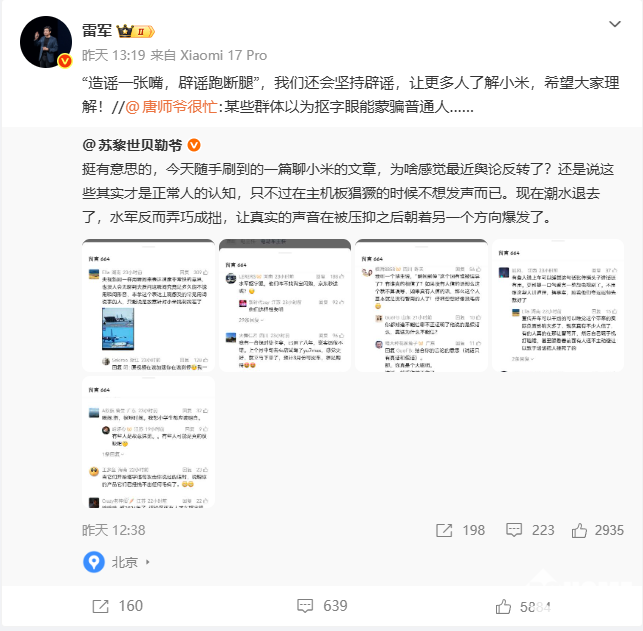
Task: Click the blue Beijing location pin icon
Action: (x=94, y=562)
